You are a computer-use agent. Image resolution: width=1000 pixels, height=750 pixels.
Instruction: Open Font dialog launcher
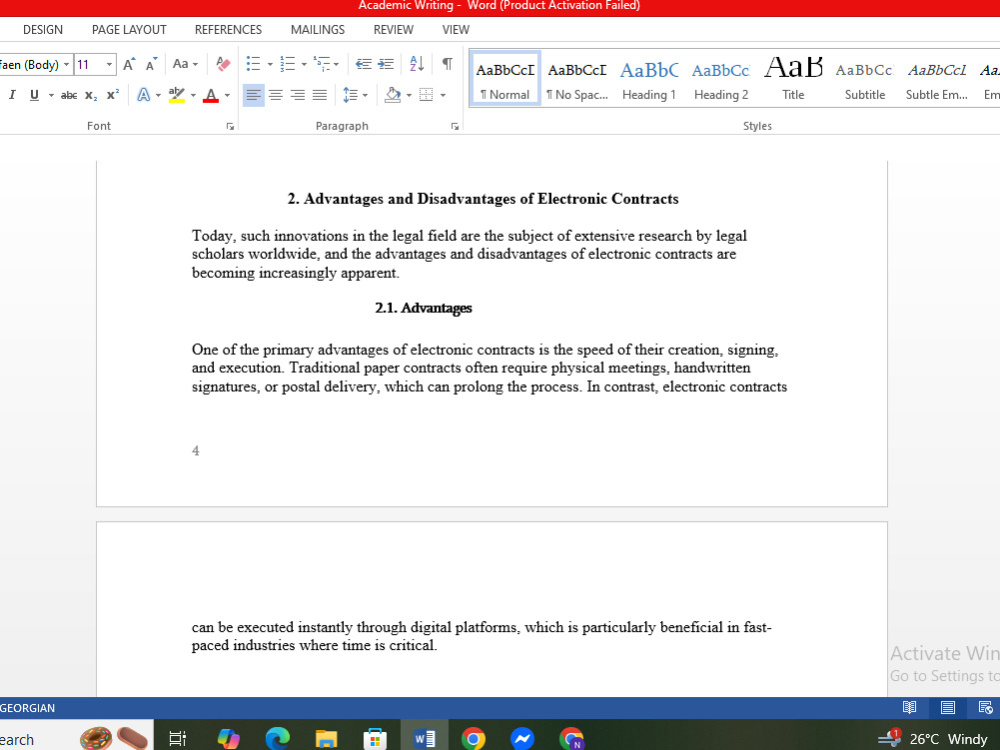[230, 126]
